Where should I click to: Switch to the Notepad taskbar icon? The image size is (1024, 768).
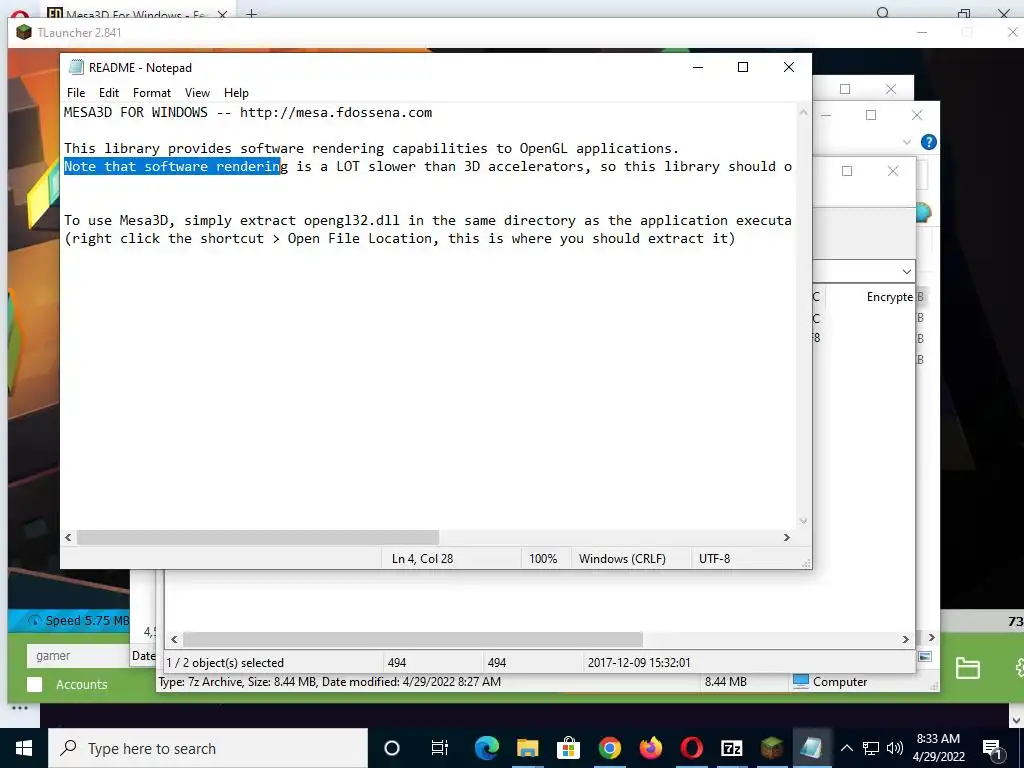[x=812, y=748]
